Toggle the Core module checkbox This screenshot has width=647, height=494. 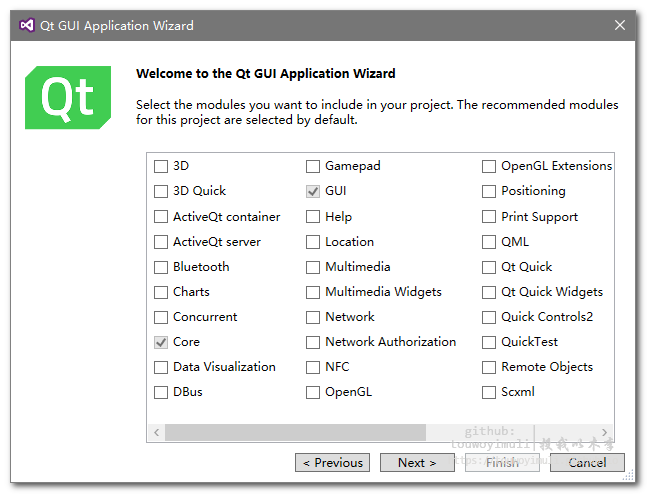point(161,342)
